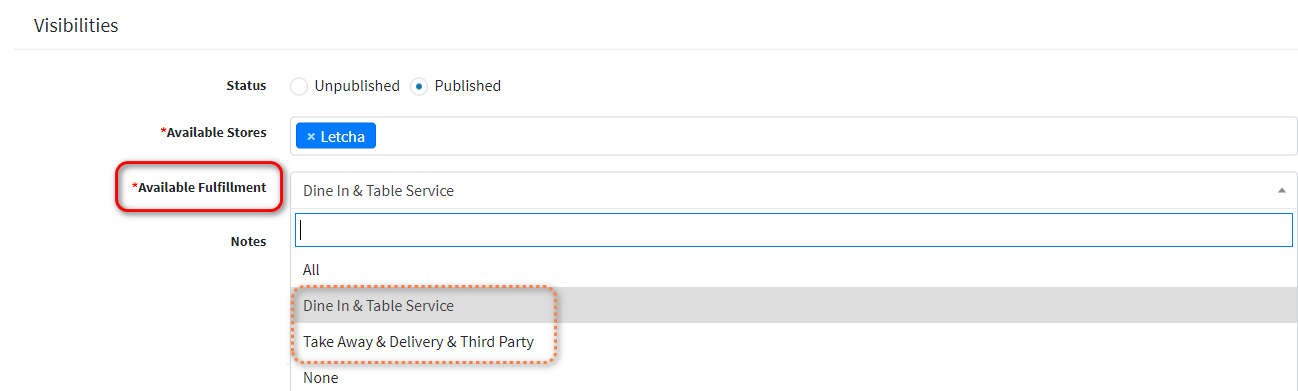This screenshot has width=1298, height=391.
Task: Focus the dropdown search text box
Action: pos(794,229)
